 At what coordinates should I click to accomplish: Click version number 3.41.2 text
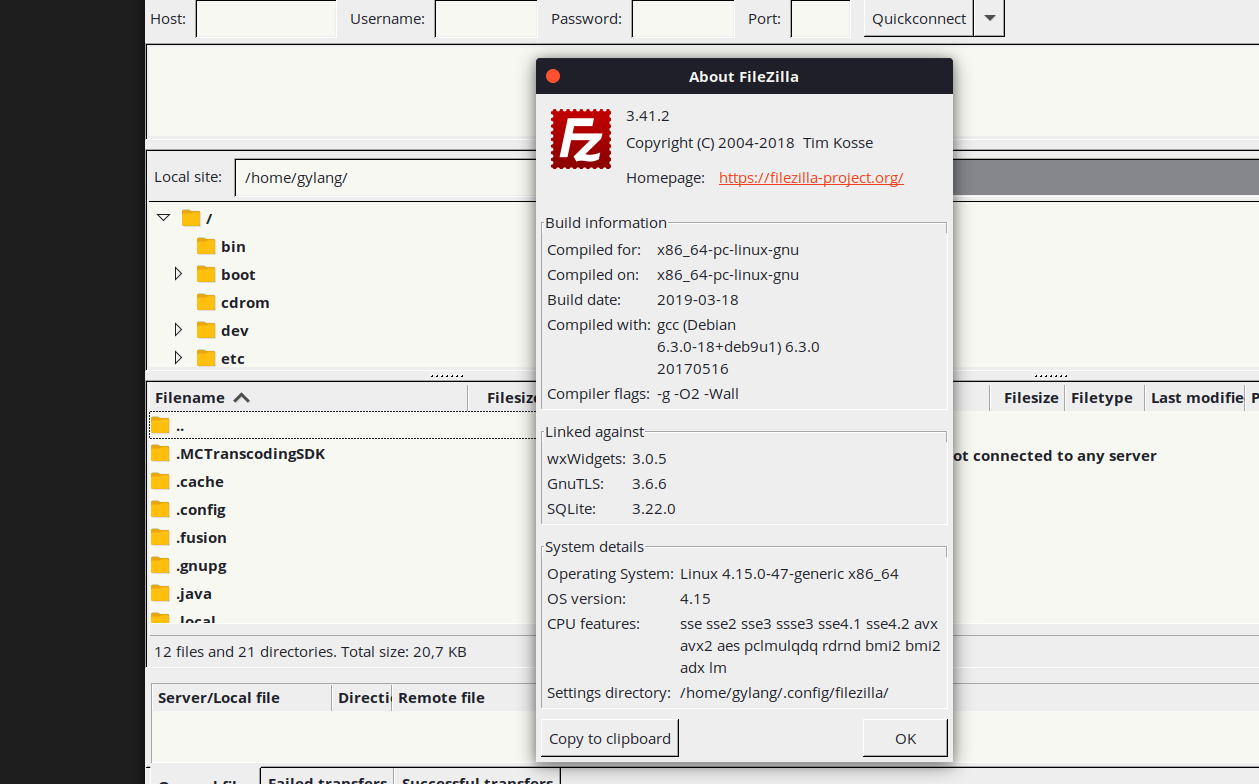pos(647,117)
